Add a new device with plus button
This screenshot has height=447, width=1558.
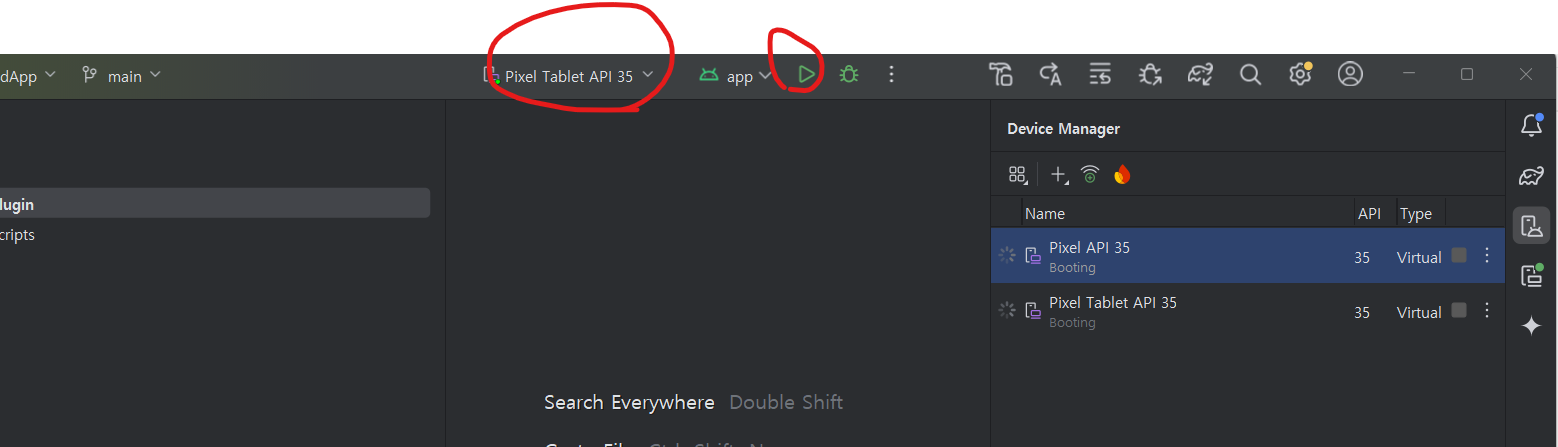click(1059, 175)
